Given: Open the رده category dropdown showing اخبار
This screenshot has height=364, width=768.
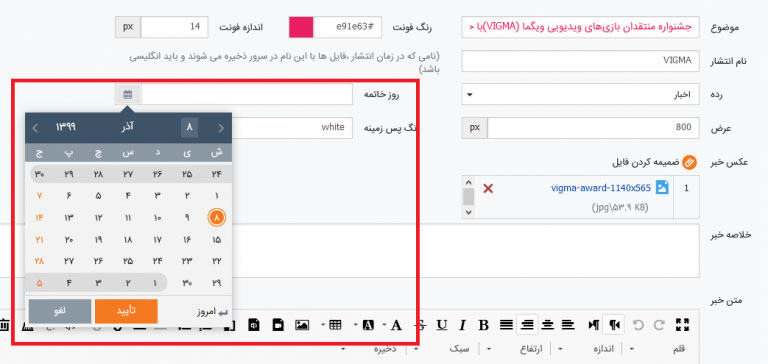Looking at the screenshot, I should (580, 95).
